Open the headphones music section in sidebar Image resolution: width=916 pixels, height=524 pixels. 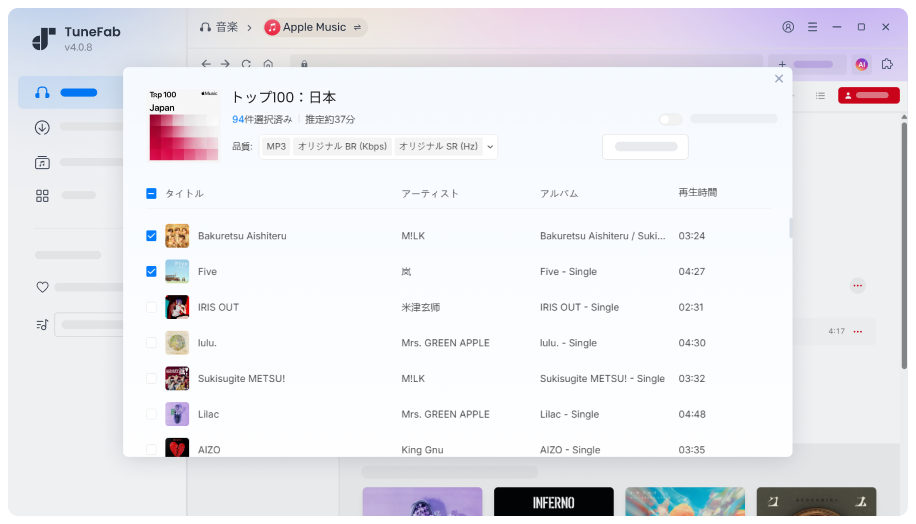42,92
